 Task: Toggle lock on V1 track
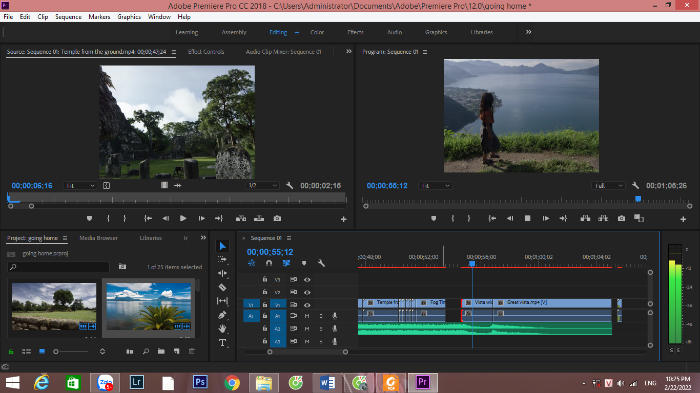[265, 305]
